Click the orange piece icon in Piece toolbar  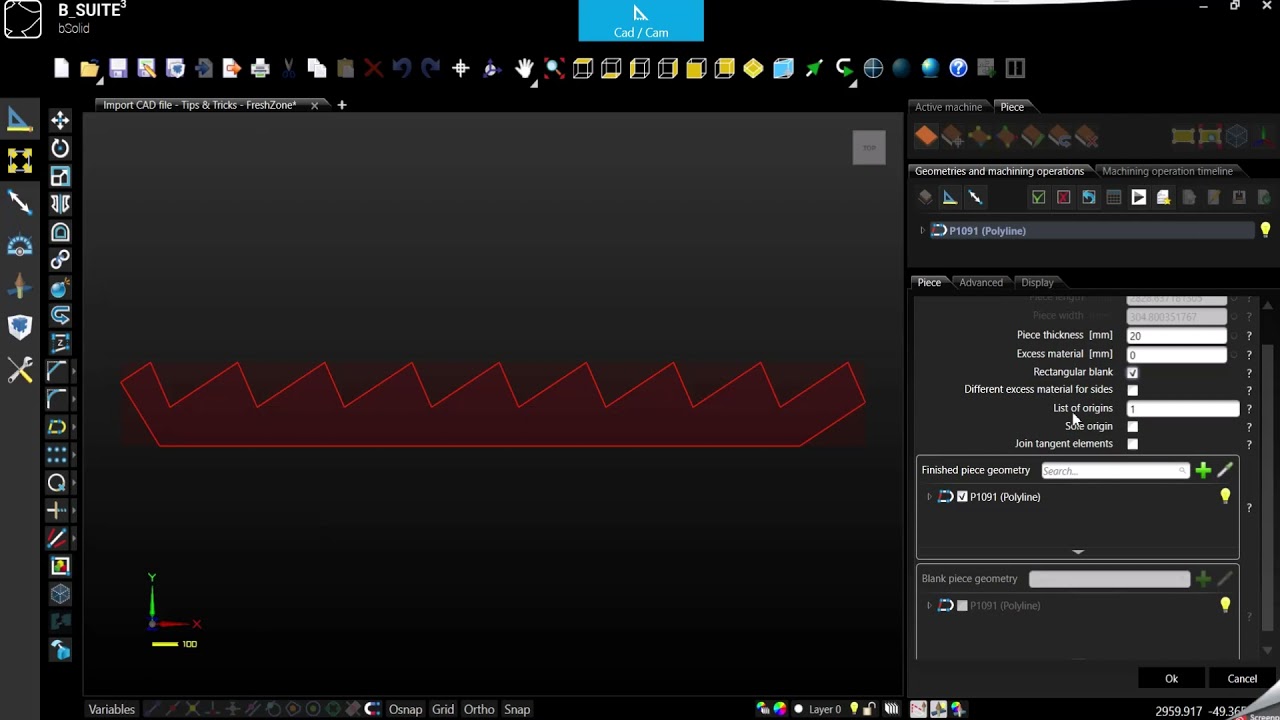(x=926, y=136)
